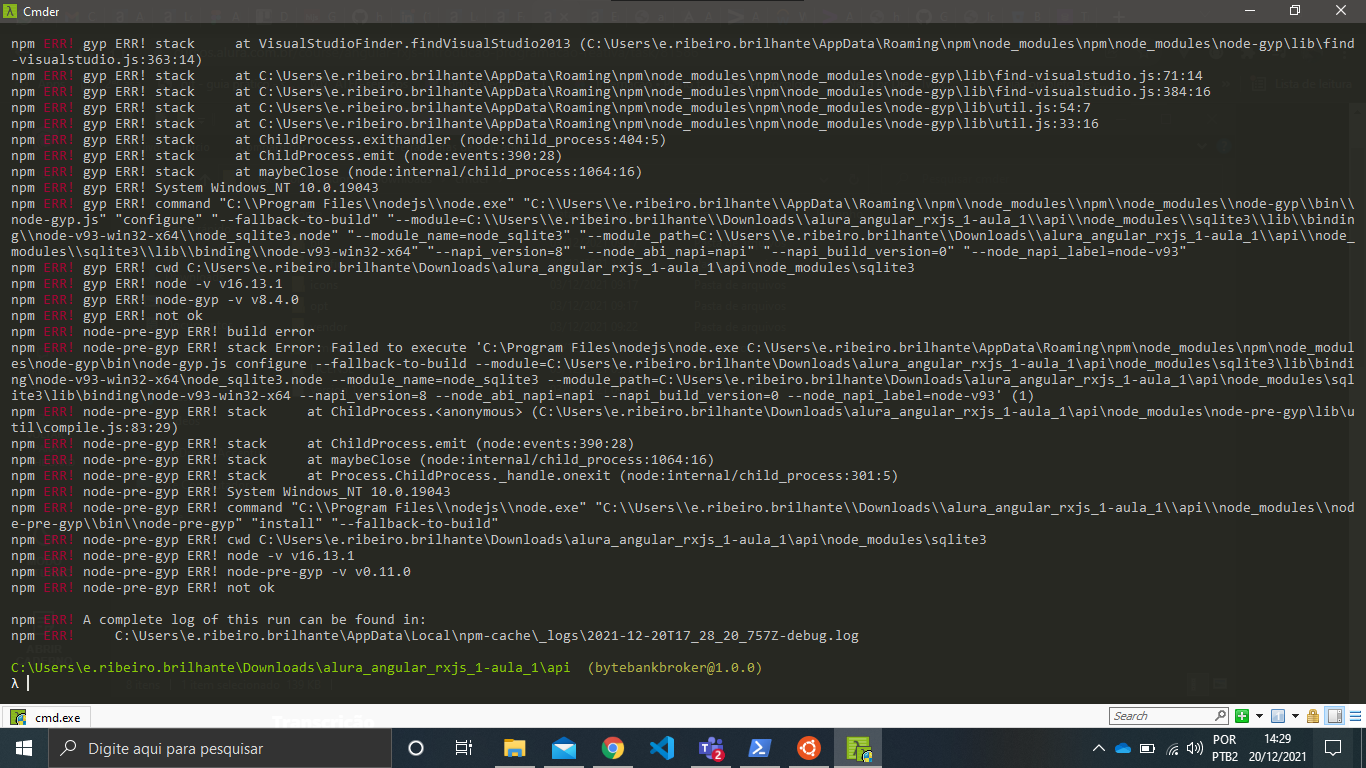
Task: Open Task View on taskbar
Action: point(464,748)
